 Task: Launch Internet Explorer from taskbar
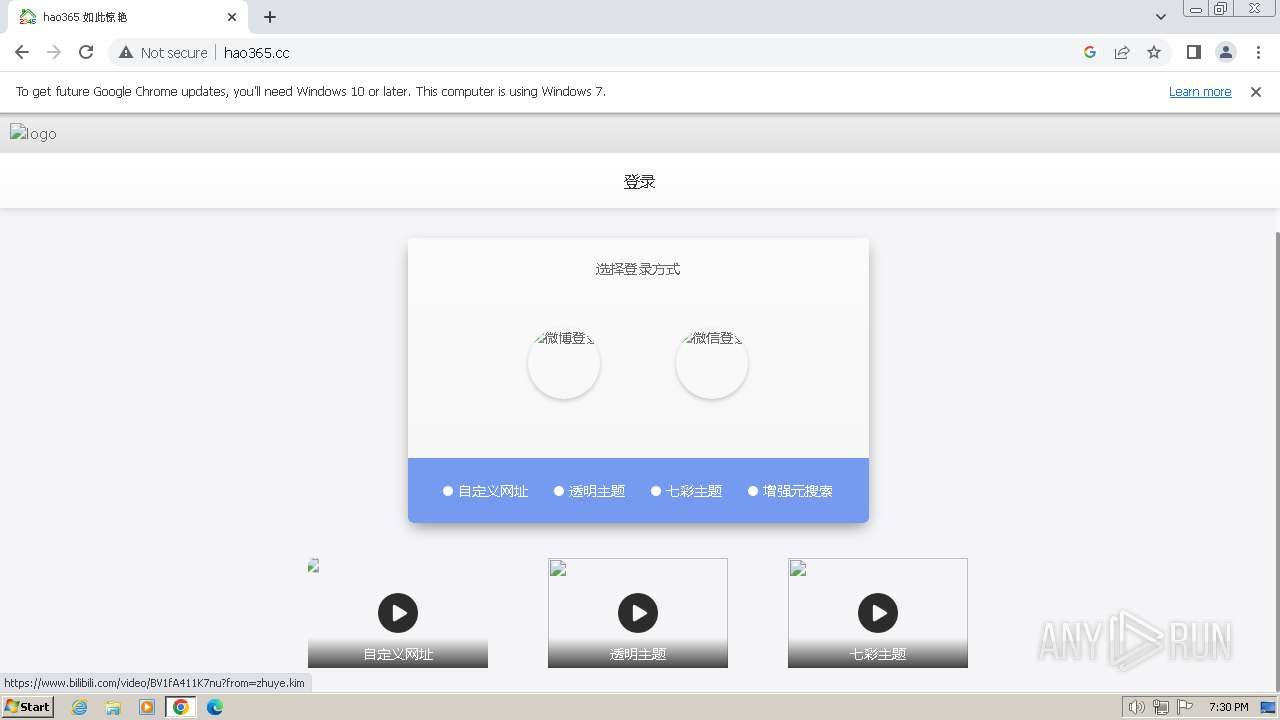pyautogui.click(x=80, y=707)
